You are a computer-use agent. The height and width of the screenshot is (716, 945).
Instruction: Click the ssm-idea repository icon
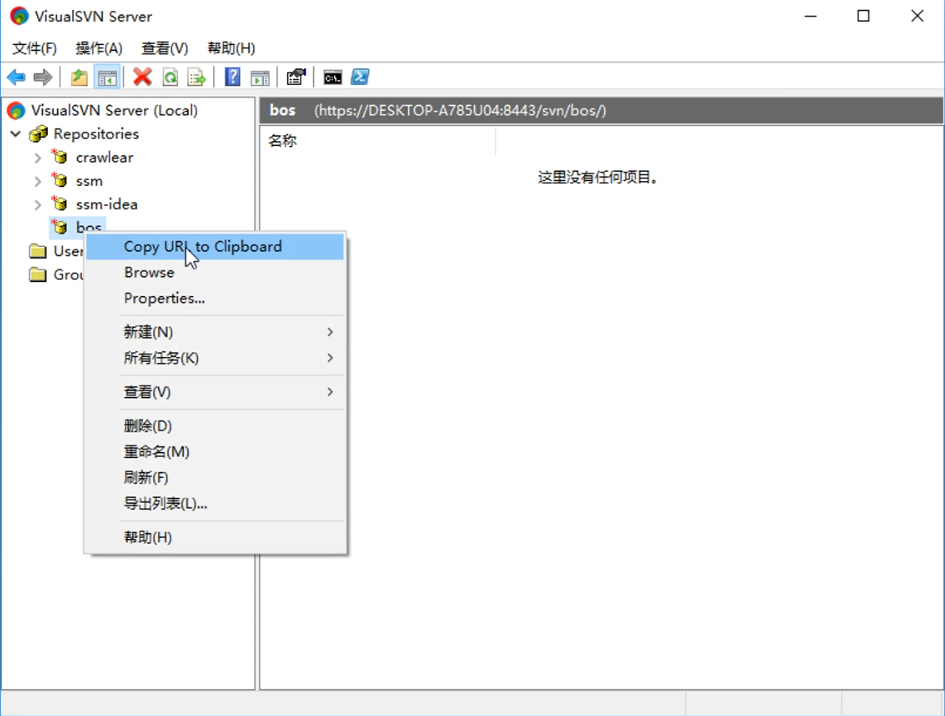coord(59,204)
